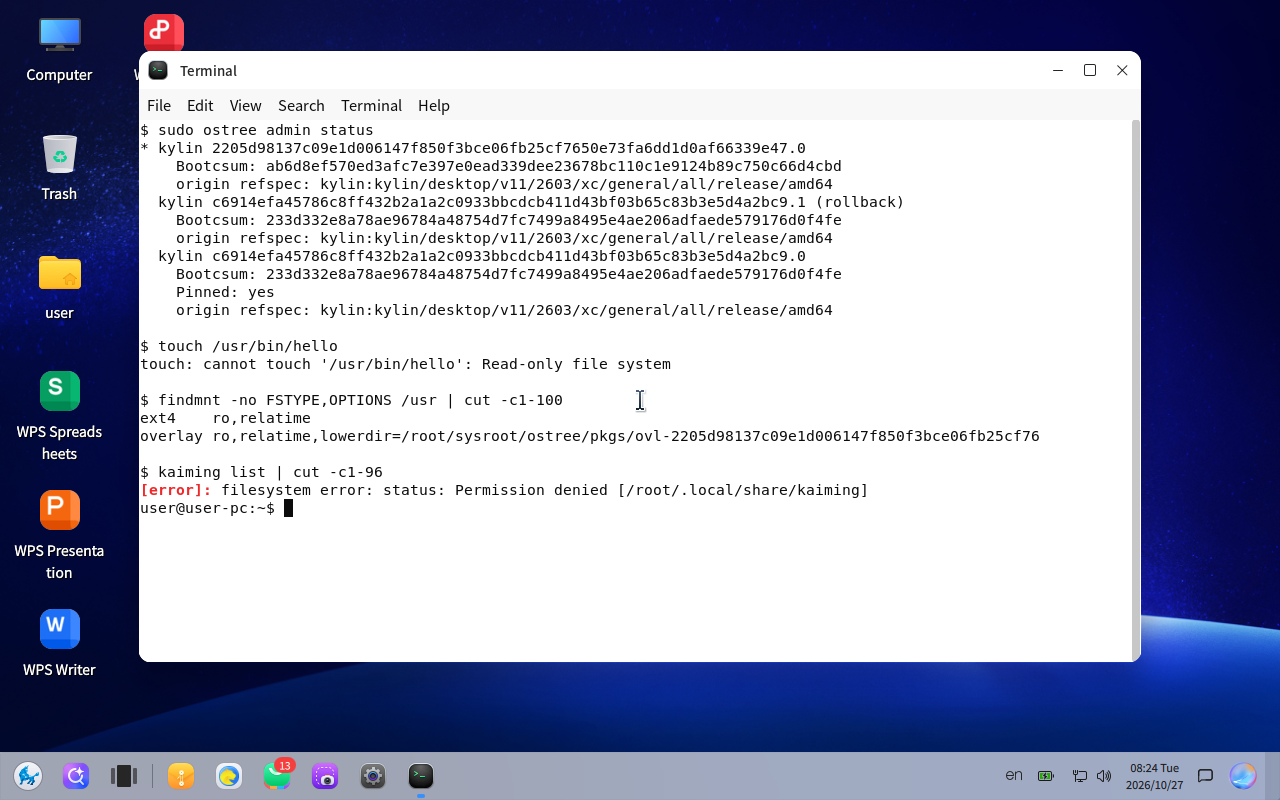Open the taskbar app showing badge 13
The height and width of the screenshot is (800, 1280).
click(277, 776)
